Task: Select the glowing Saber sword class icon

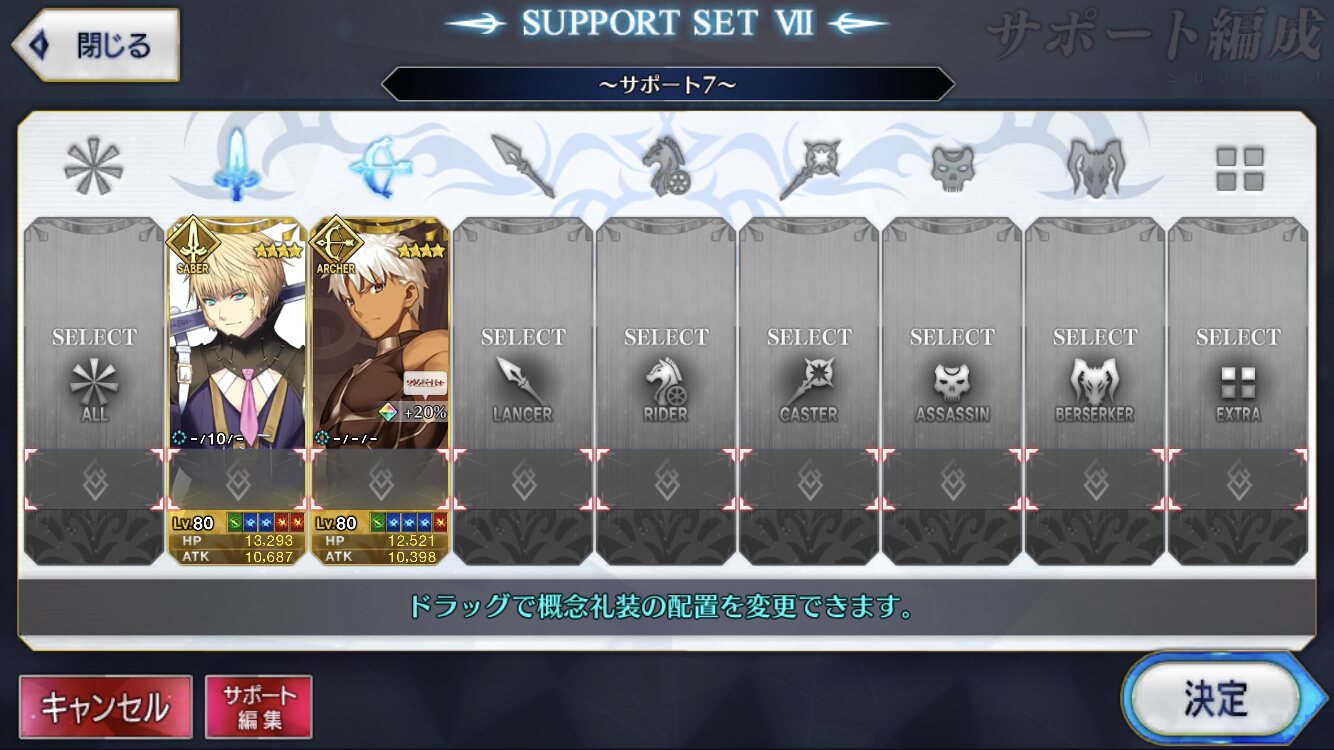Action: 236,164
